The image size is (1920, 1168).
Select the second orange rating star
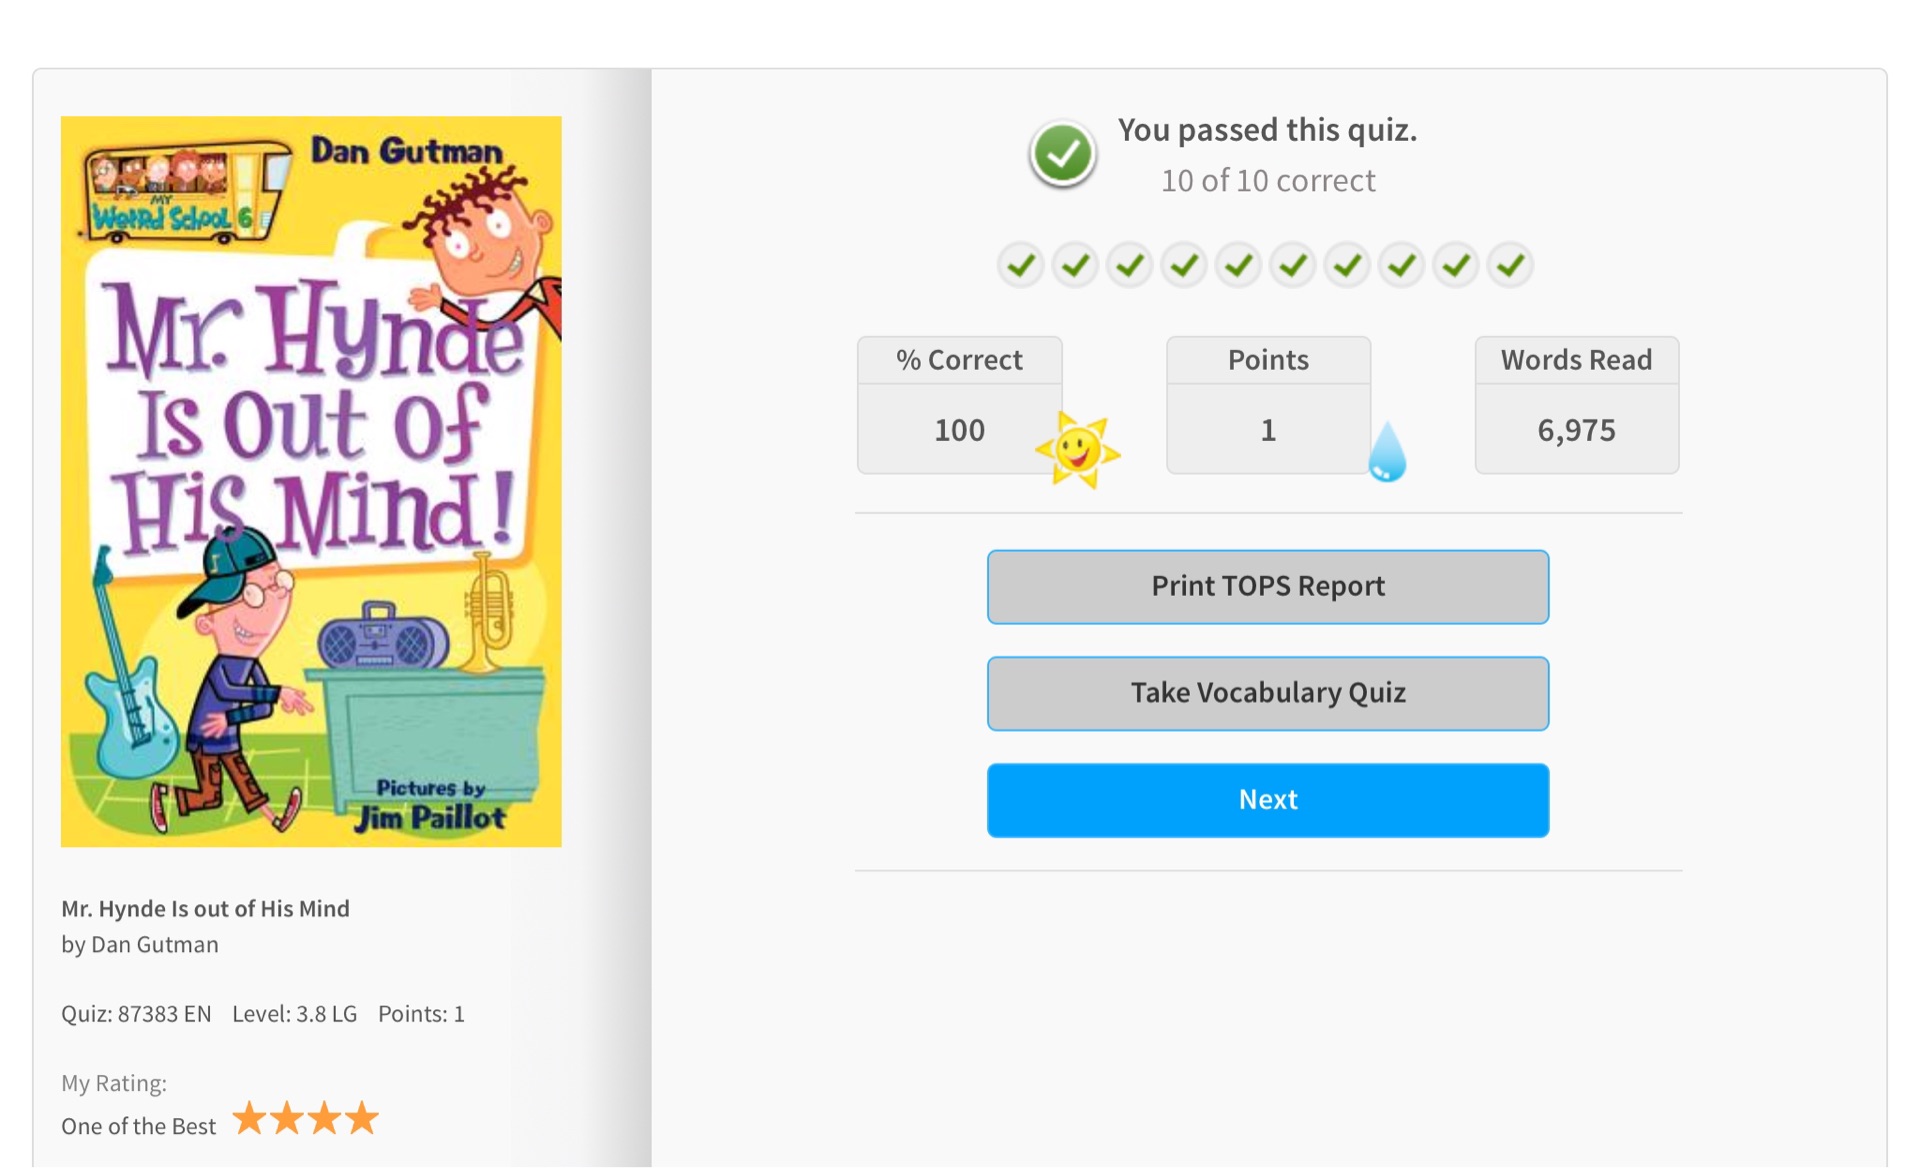[287, 1118]
